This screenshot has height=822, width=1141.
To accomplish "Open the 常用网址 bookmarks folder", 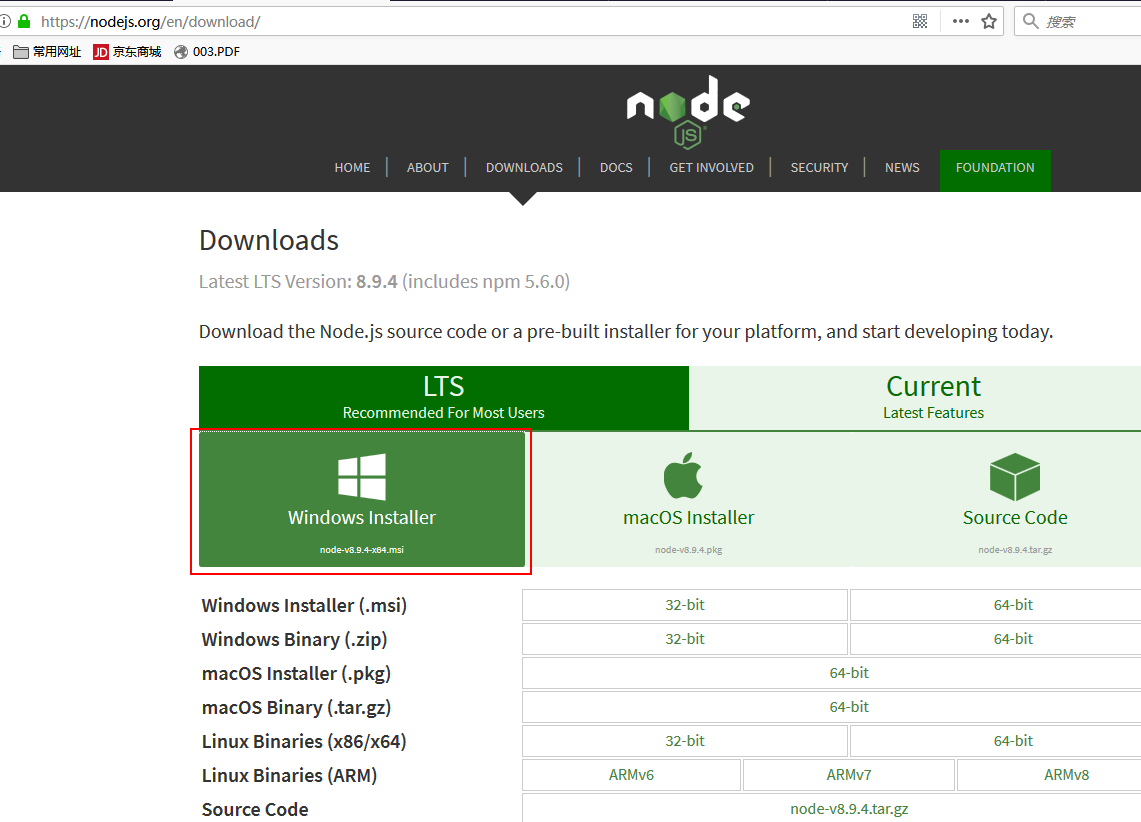I will coord(47,52).
